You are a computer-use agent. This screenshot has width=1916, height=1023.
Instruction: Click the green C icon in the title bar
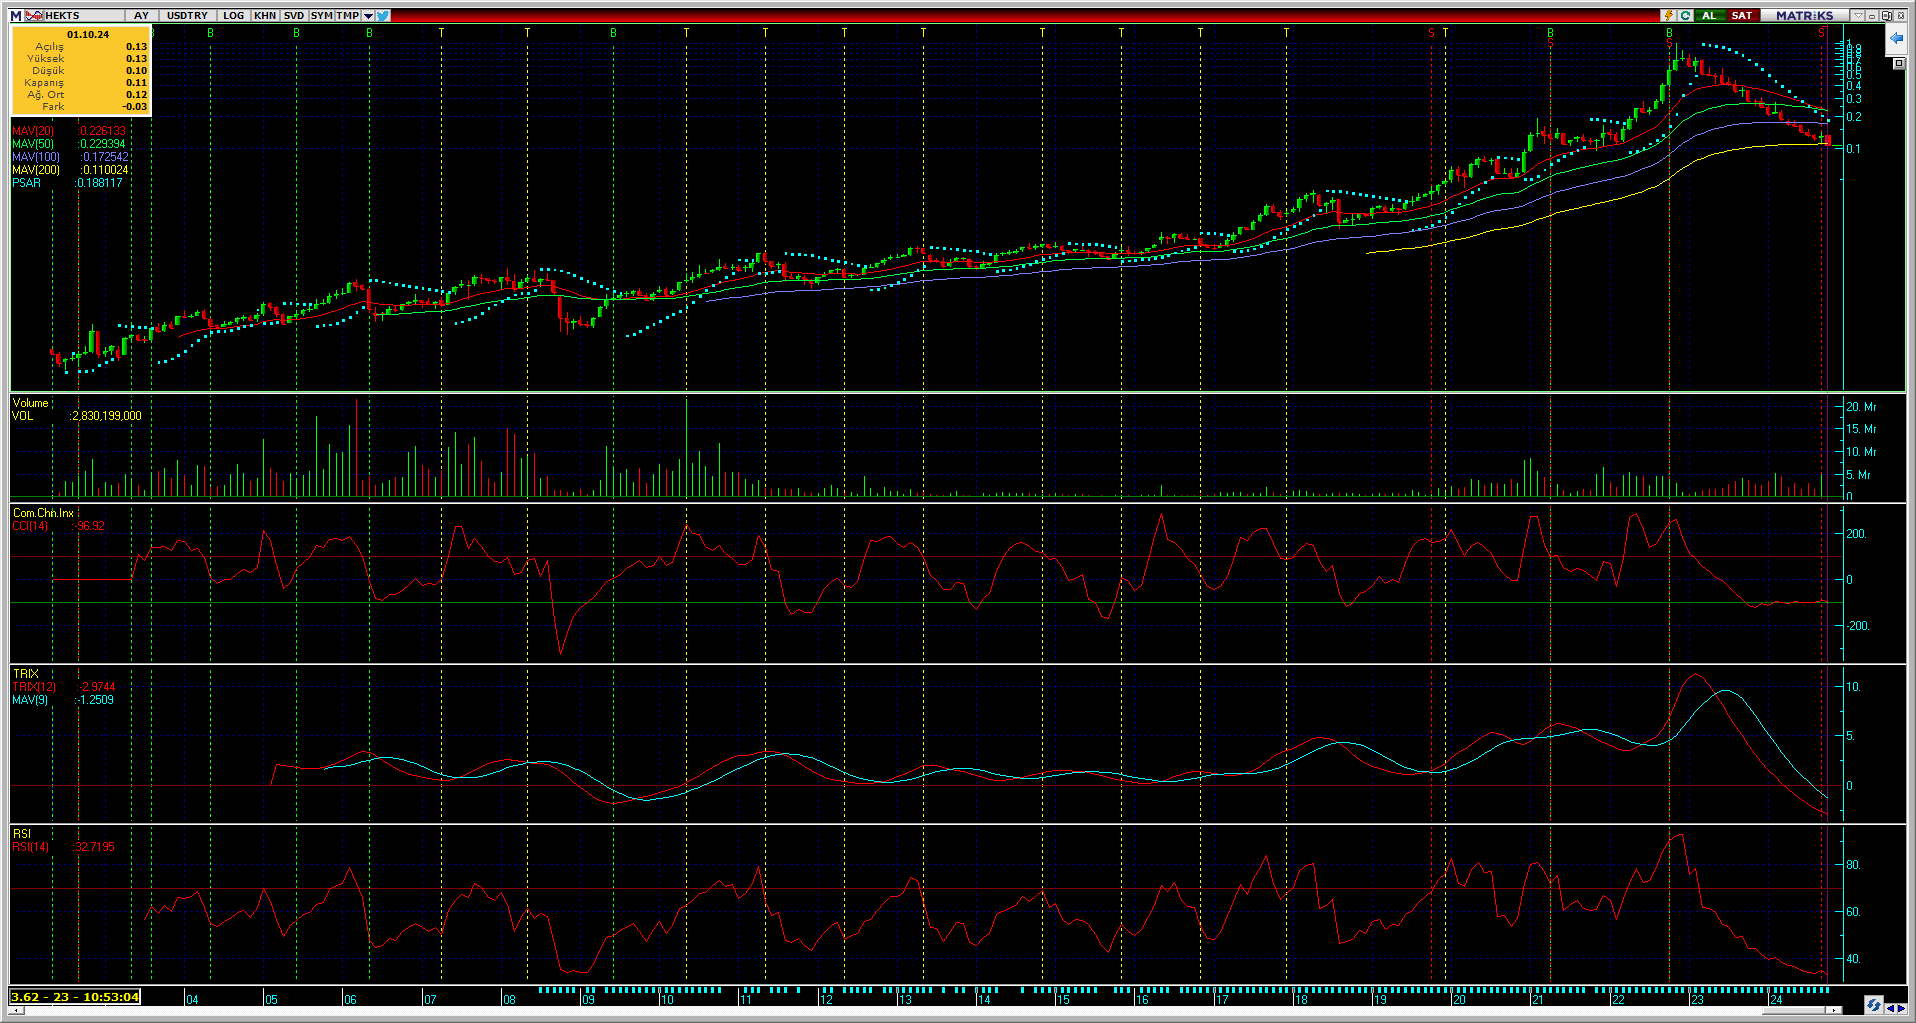click(1685, 16)
